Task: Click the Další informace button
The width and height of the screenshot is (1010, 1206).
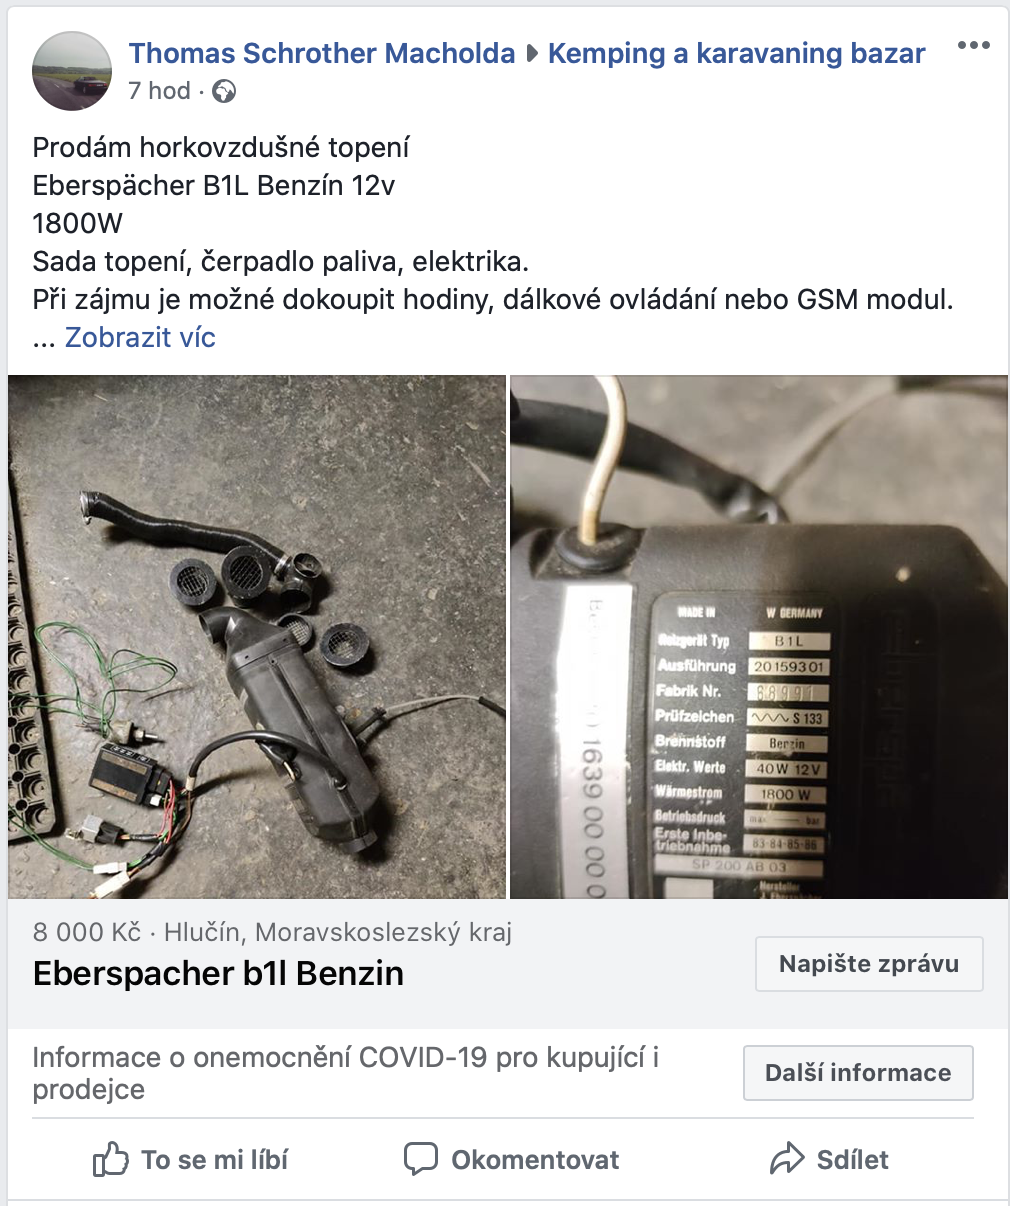Action: (x=858, y=1073)
